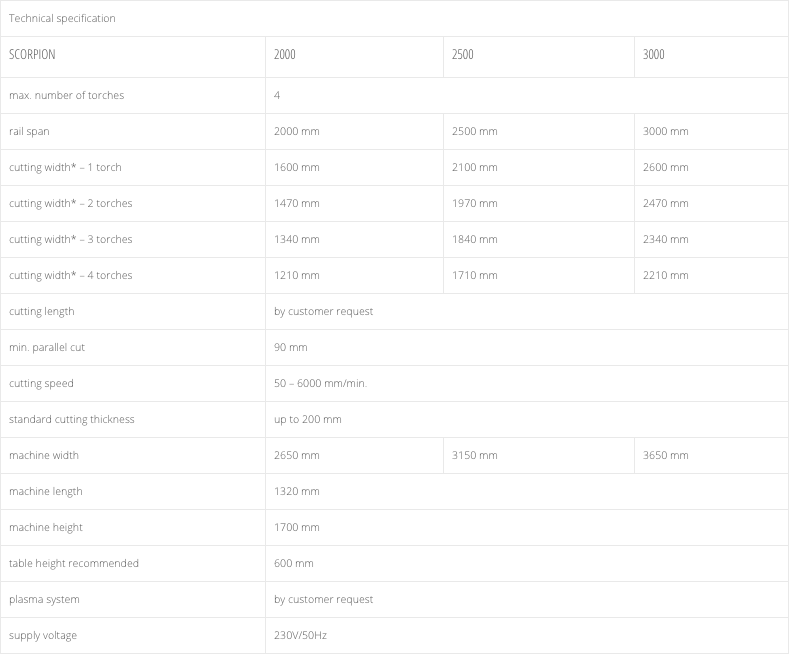Select the "up to 200 mm" thickness value

coord(308,419)
